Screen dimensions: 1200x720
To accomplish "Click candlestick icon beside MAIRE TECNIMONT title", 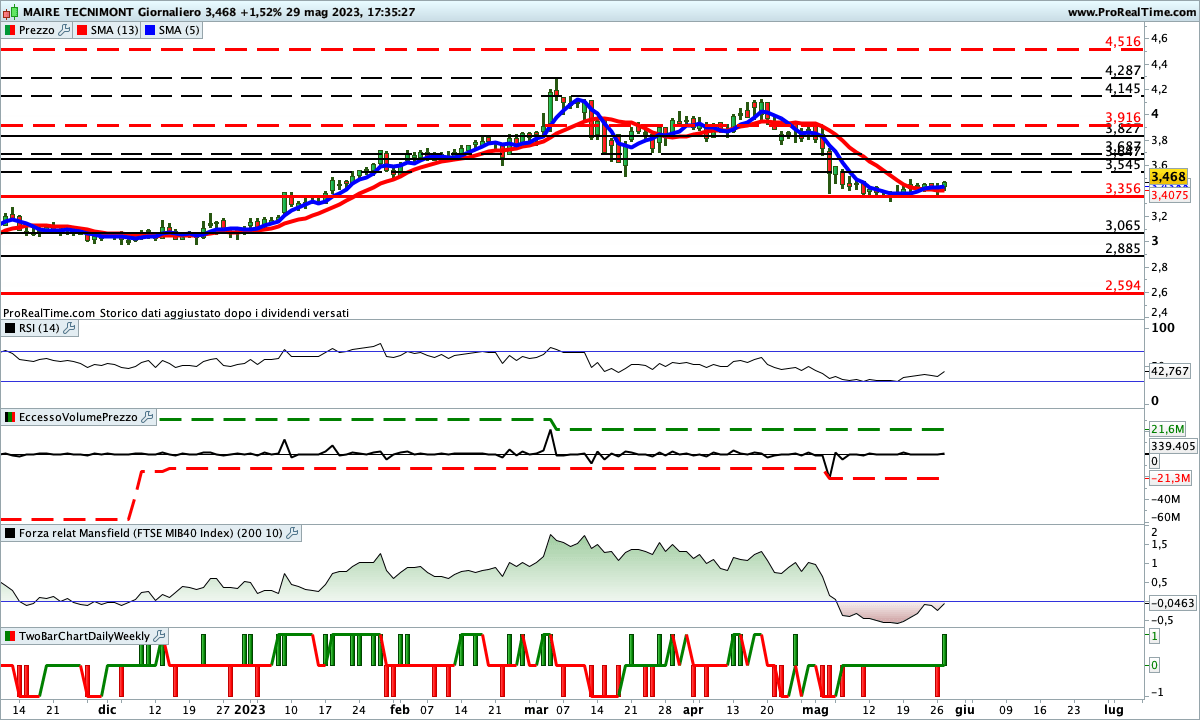I will pos(10,11).
